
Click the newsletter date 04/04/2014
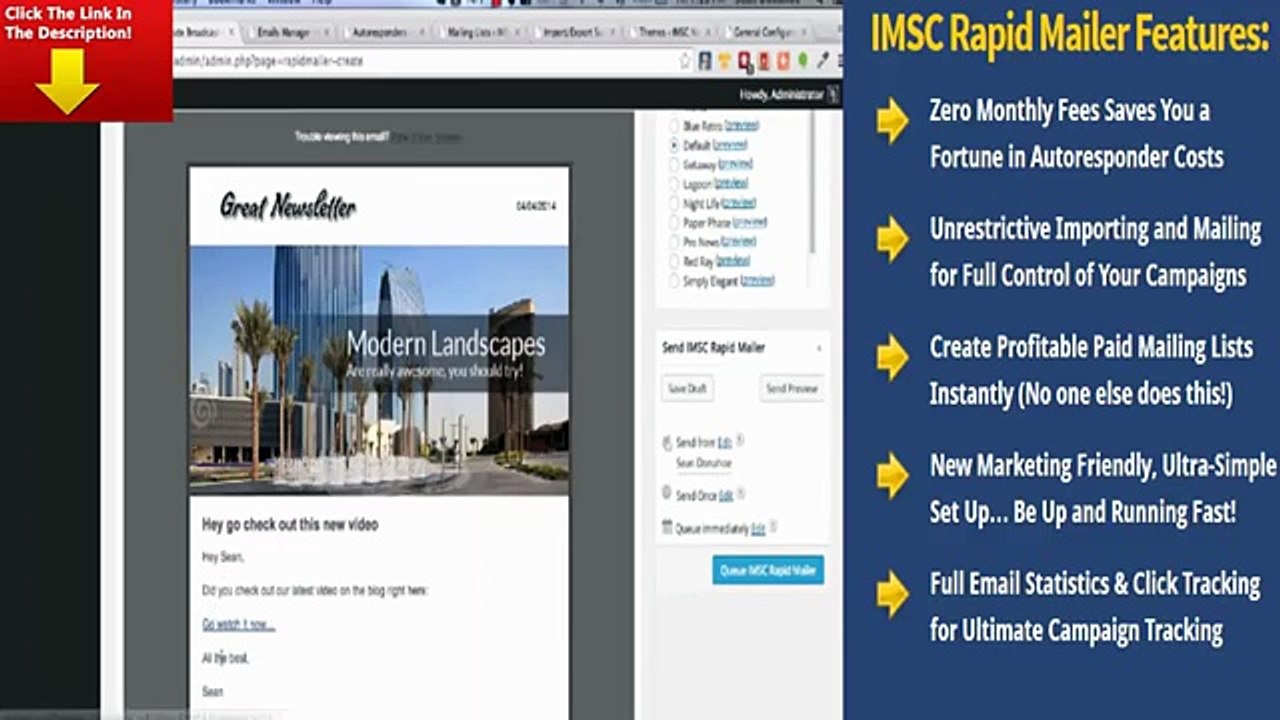(x=536, y=206)
